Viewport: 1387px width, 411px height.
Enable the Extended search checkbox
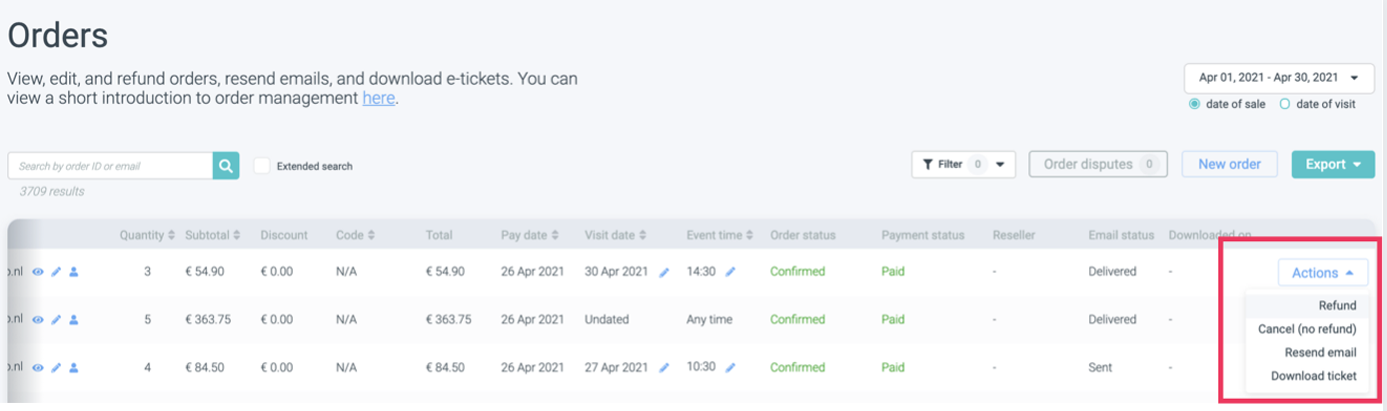tap(262, 166)
